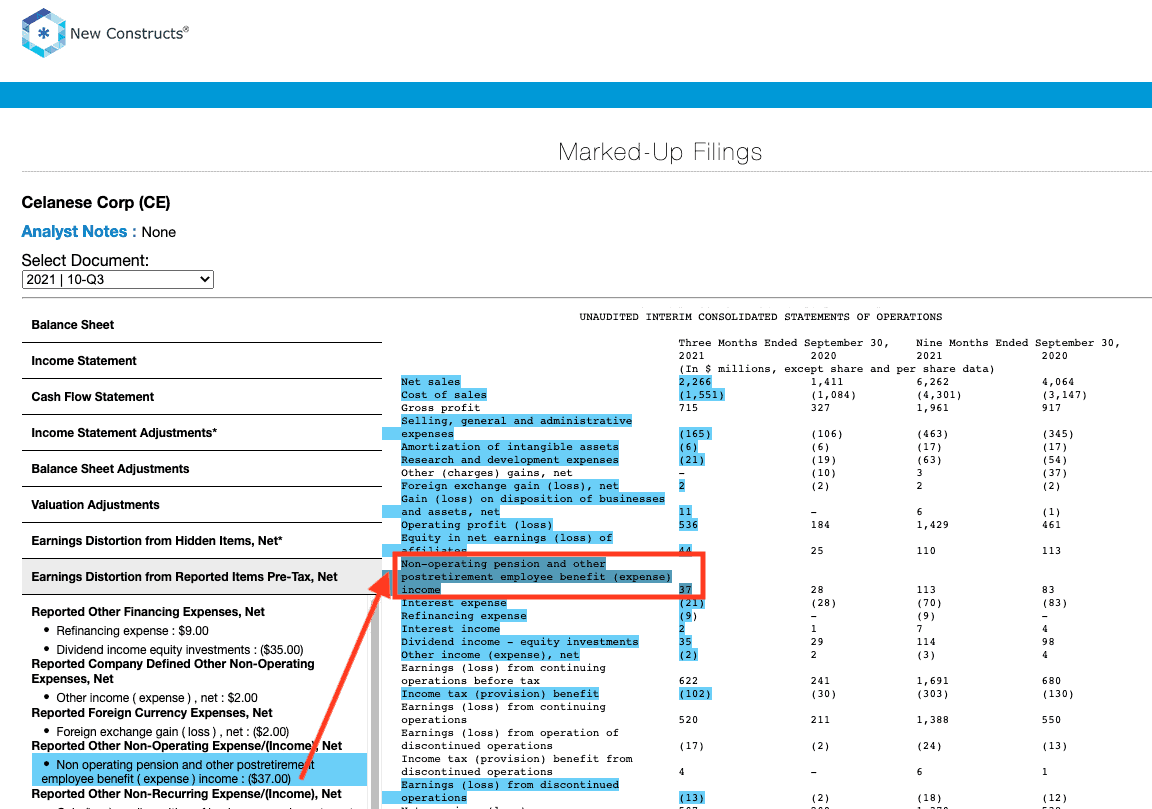
Task: Click Research and development expenses label
Action: pyautogui.click(x=510, y=460)
